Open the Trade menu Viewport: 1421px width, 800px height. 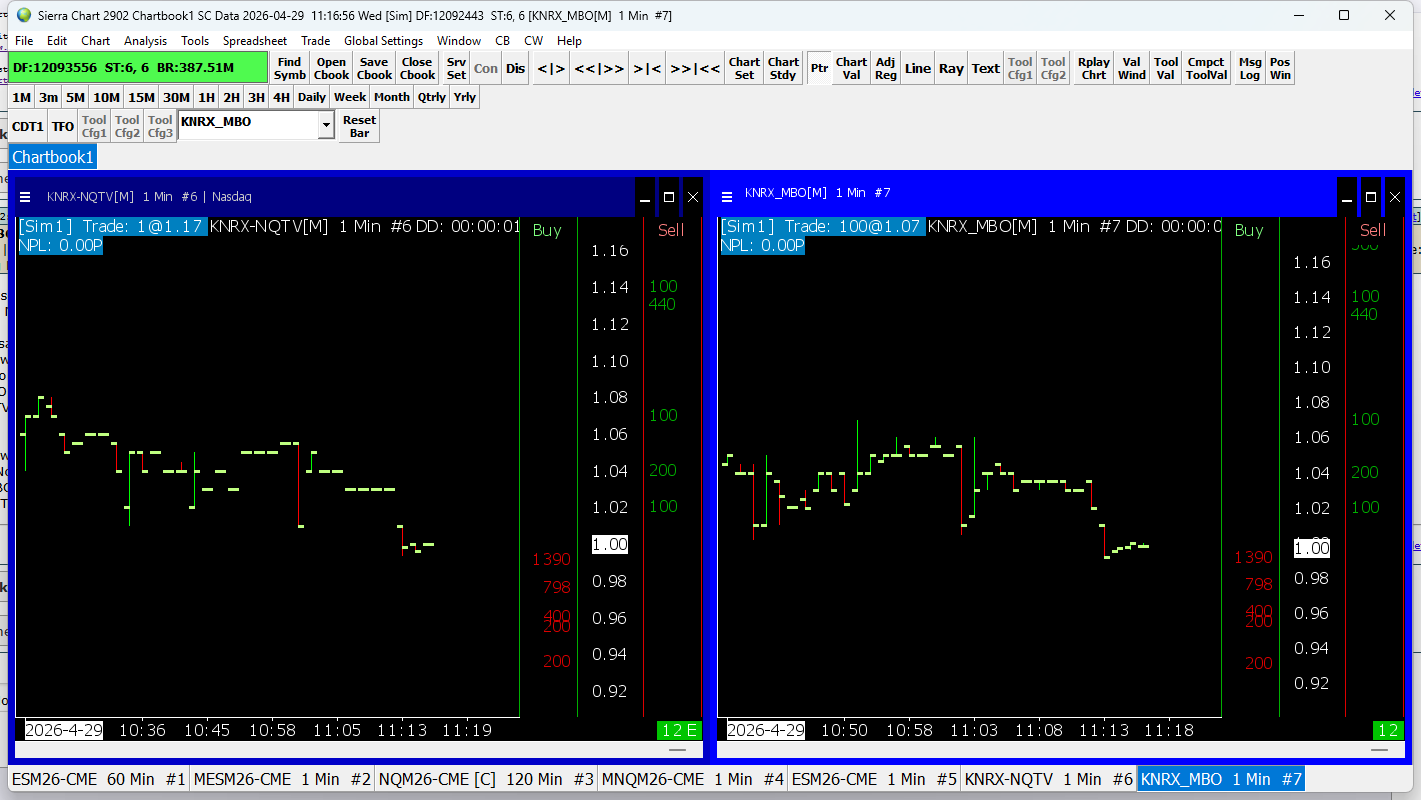pos(315,41)
